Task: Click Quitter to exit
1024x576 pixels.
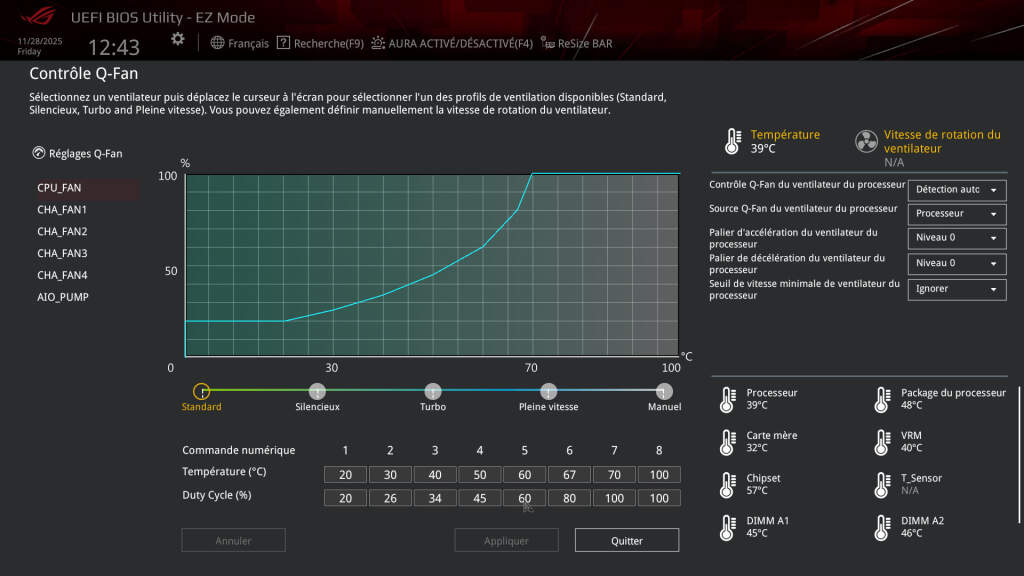Action: pyautogui.click(x=627, y=540)
